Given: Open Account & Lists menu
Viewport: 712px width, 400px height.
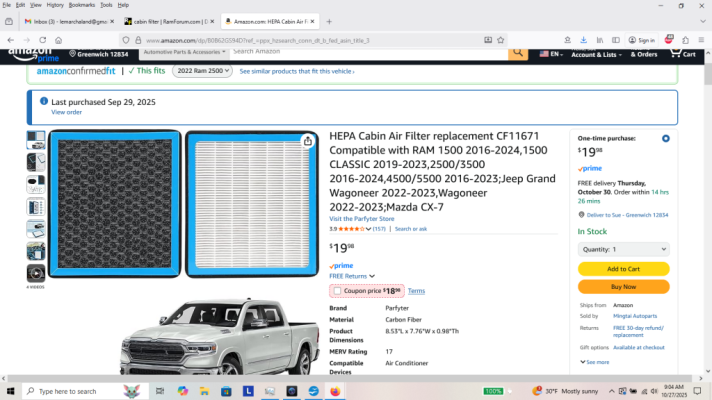Looking at the screenshot, I should click(596, 53).
